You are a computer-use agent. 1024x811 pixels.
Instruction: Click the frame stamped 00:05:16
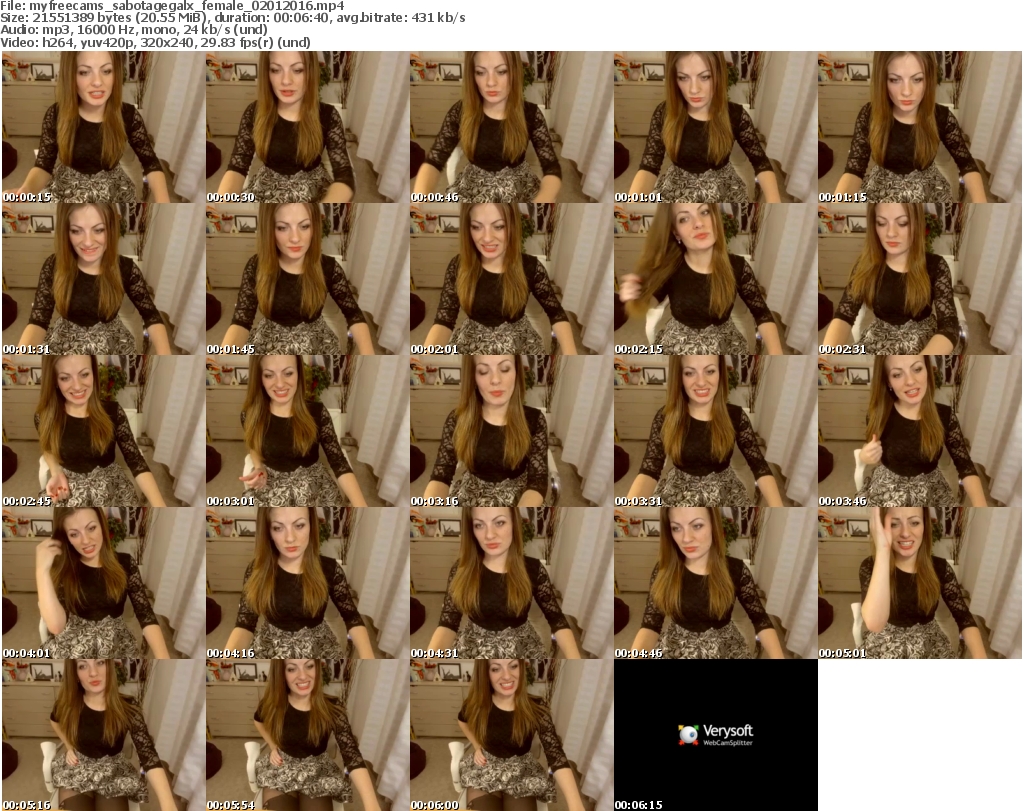coord(104,735)
